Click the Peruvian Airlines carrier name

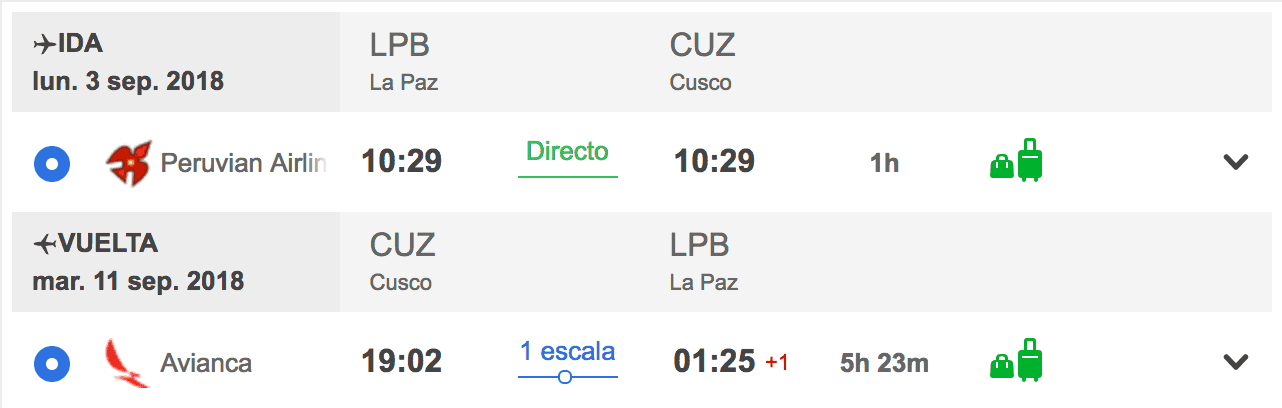coord(244,163)
